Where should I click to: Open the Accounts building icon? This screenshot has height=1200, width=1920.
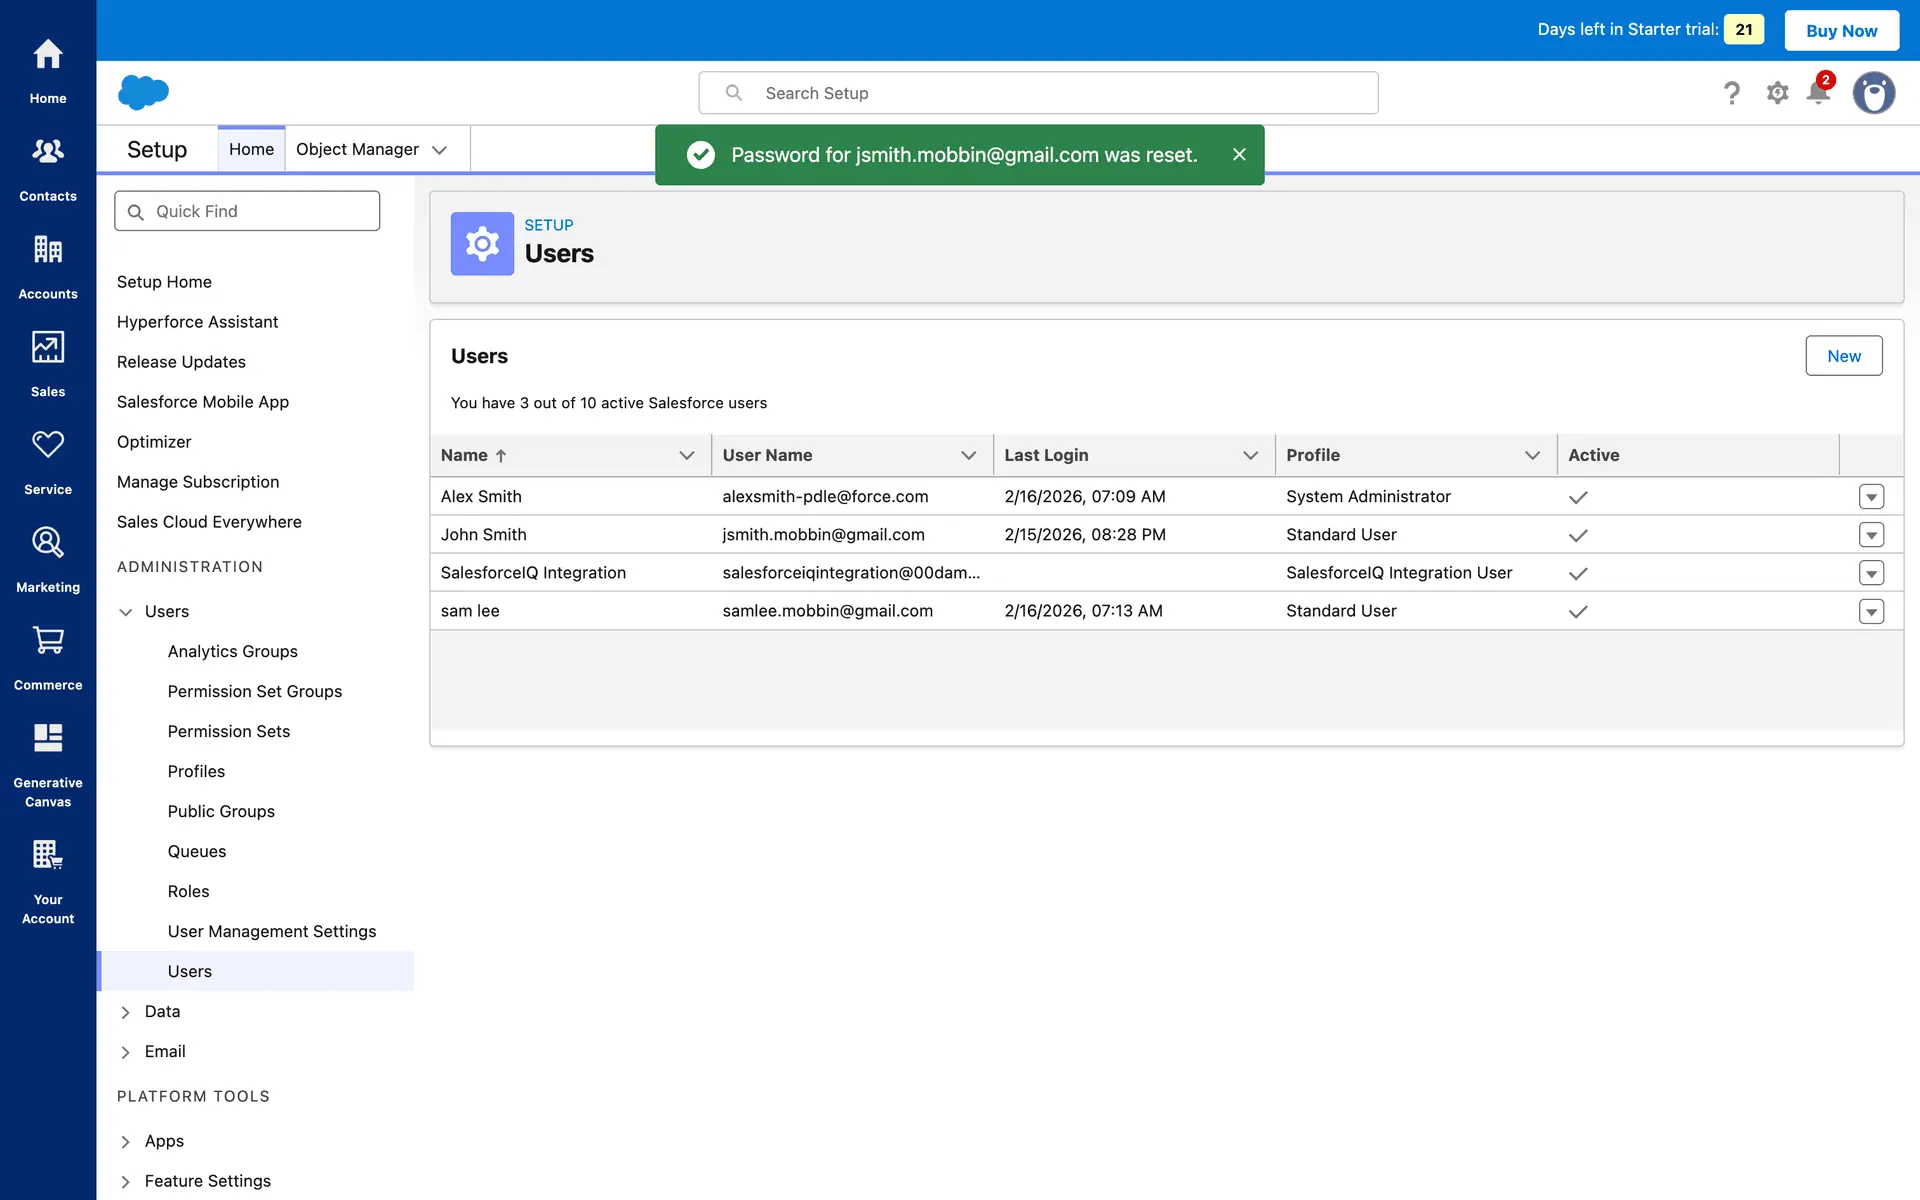point(48,250)
